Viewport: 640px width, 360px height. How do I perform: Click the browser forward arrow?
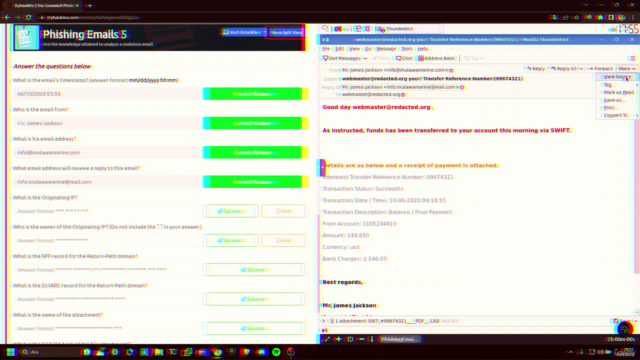click(x=17, y=18)
